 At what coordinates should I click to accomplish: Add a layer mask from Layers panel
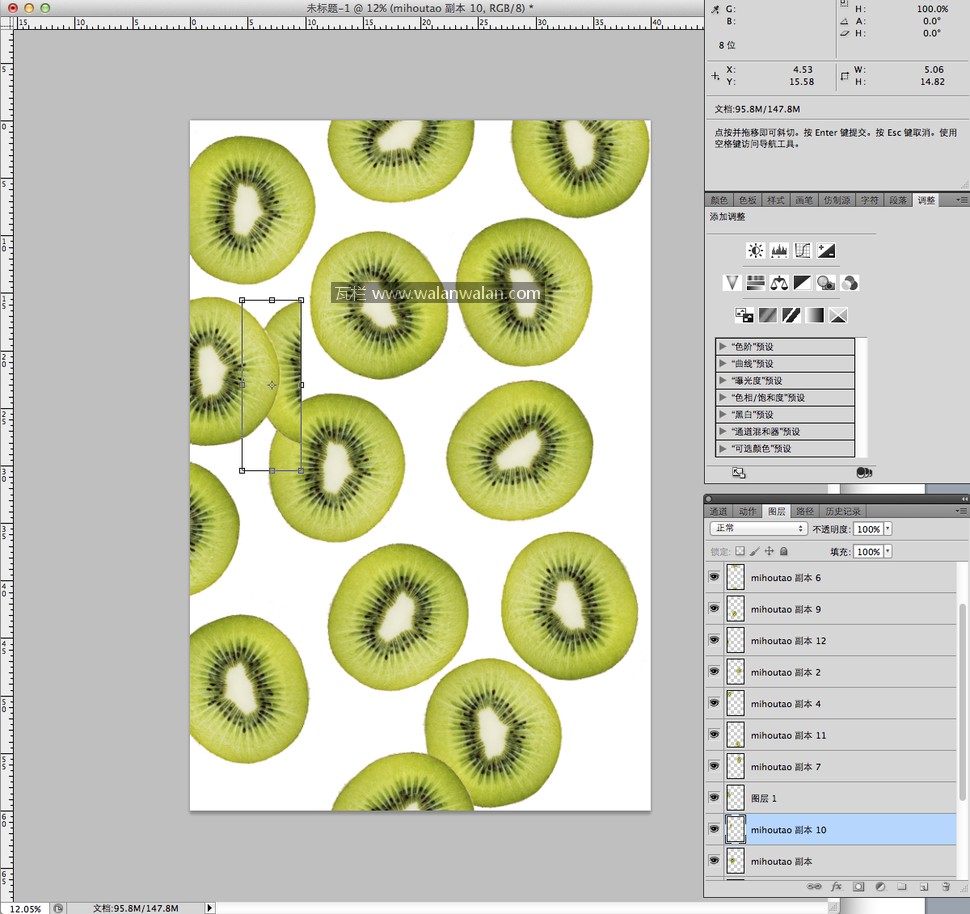[858, 886]
